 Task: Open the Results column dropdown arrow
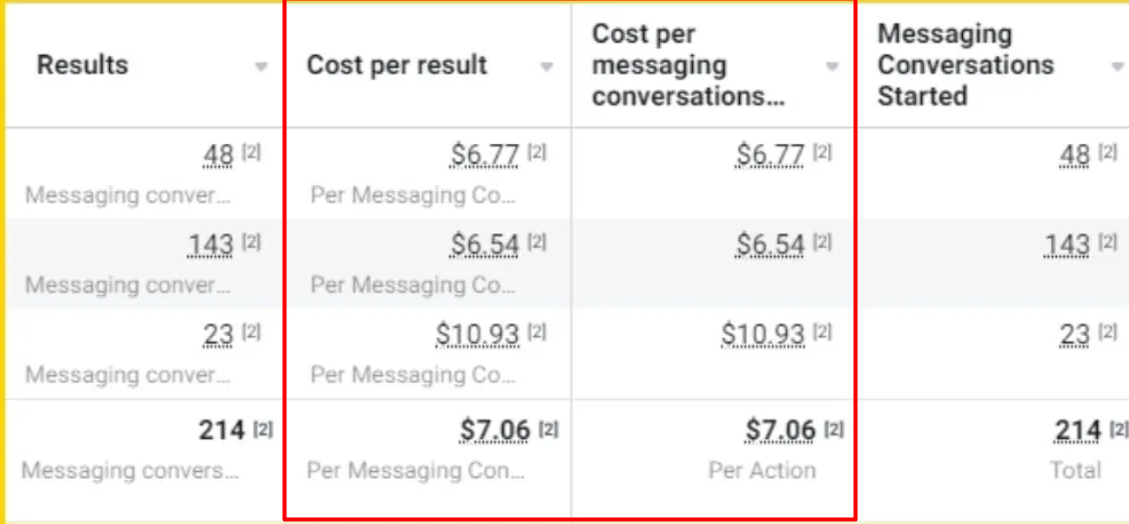pos(261,68)
